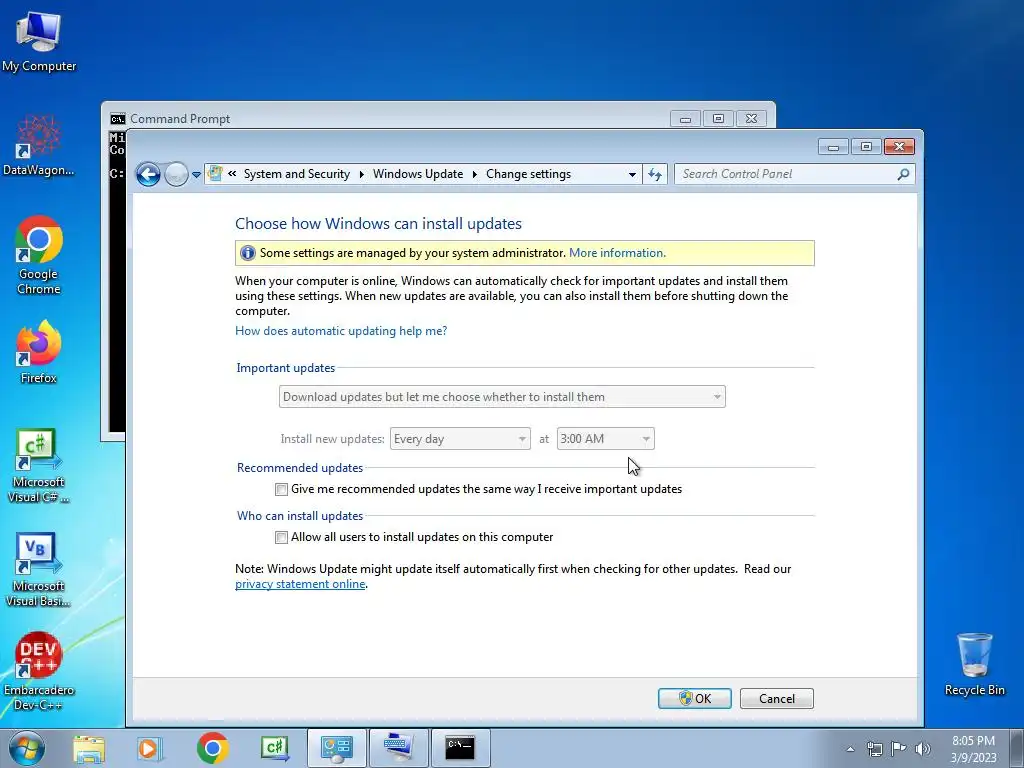
Task: Open Microsoft Visual Basic desktop shortcut
Action: (39, 569)
